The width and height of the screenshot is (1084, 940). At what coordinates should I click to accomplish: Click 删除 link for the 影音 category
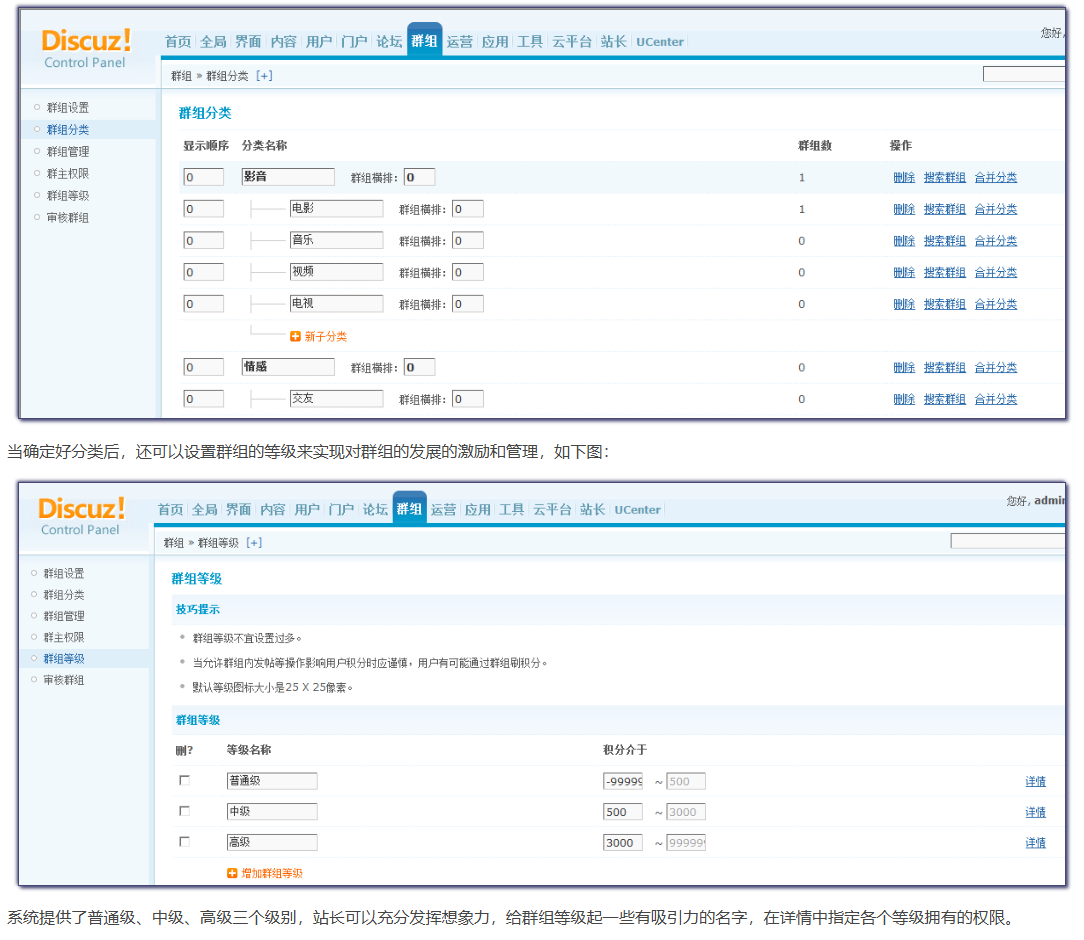coord(904,178)
